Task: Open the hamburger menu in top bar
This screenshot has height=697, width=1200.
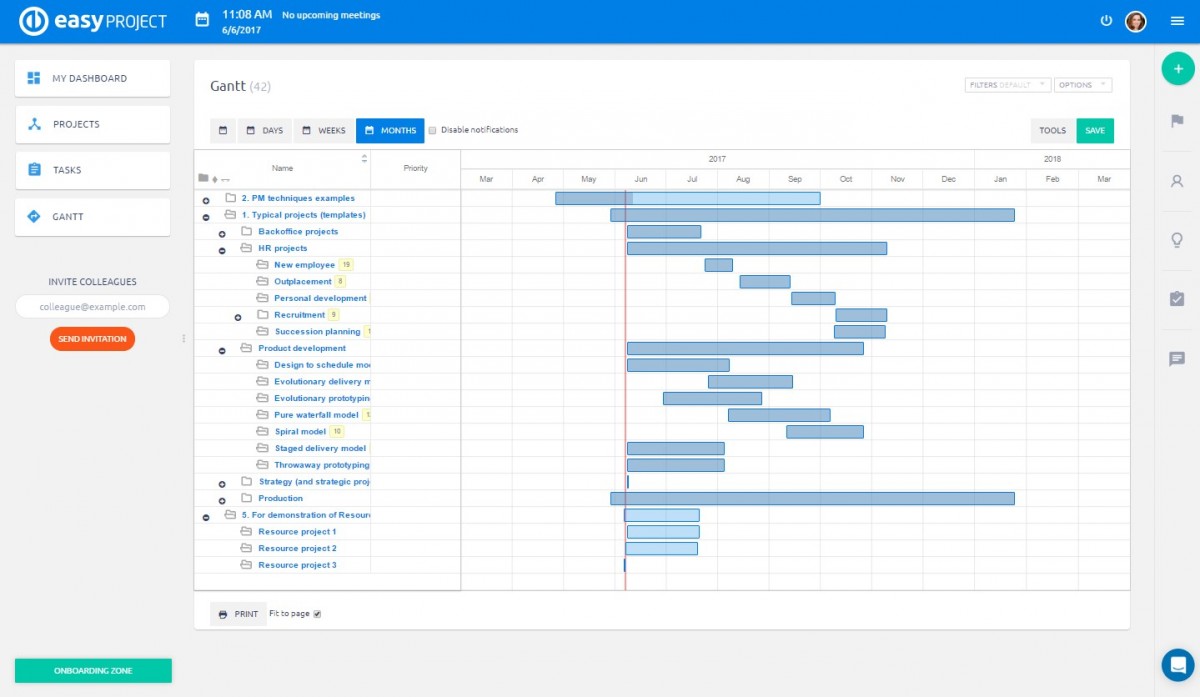Action: tap(1177, 21)
